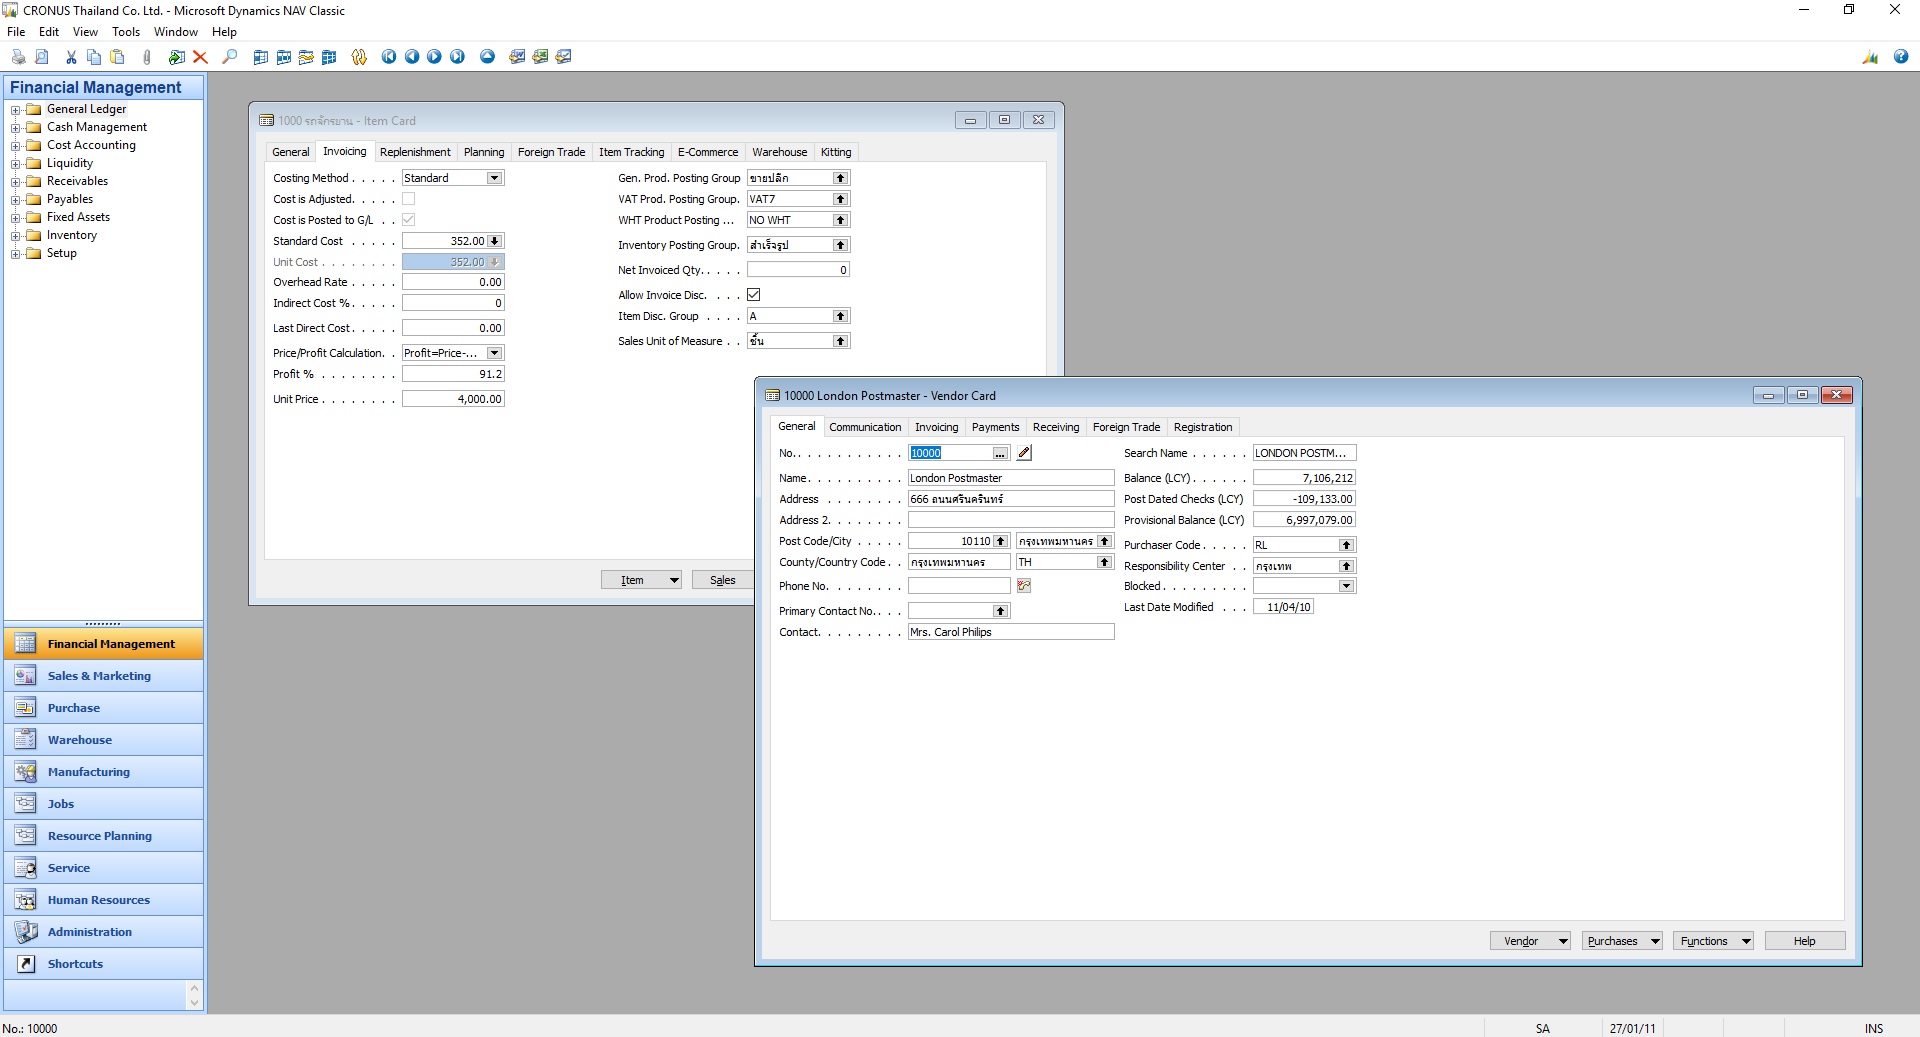Go to Last record icon
Image resolution: width=1920 pixels, height=1037 pixels.
coord(457,57)
